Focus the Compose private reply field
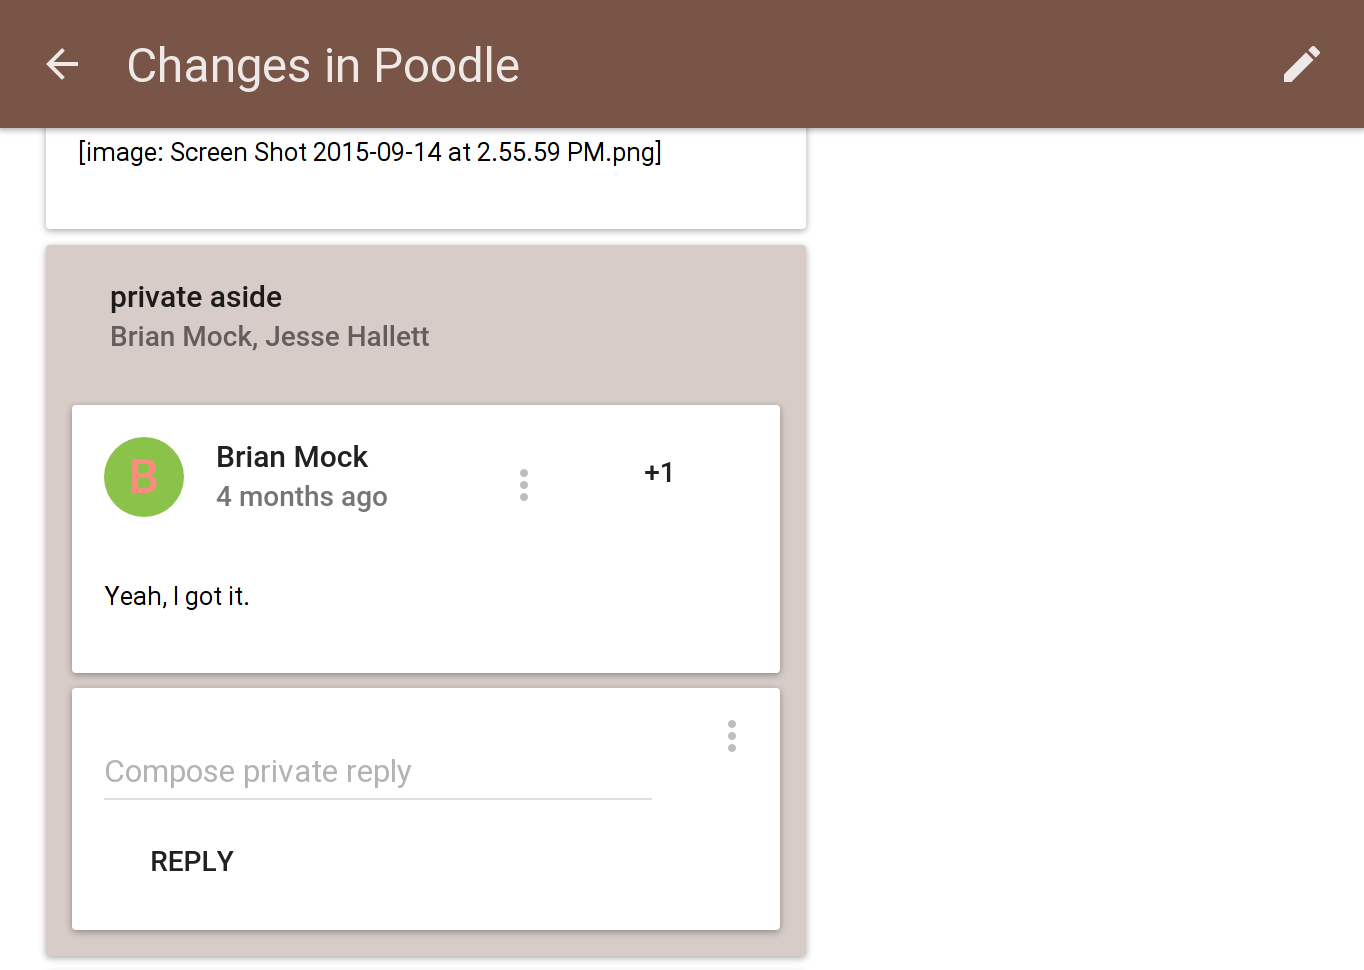Image resolution: width=1364 pixels, height=970 pixels. tap(378, 772)
